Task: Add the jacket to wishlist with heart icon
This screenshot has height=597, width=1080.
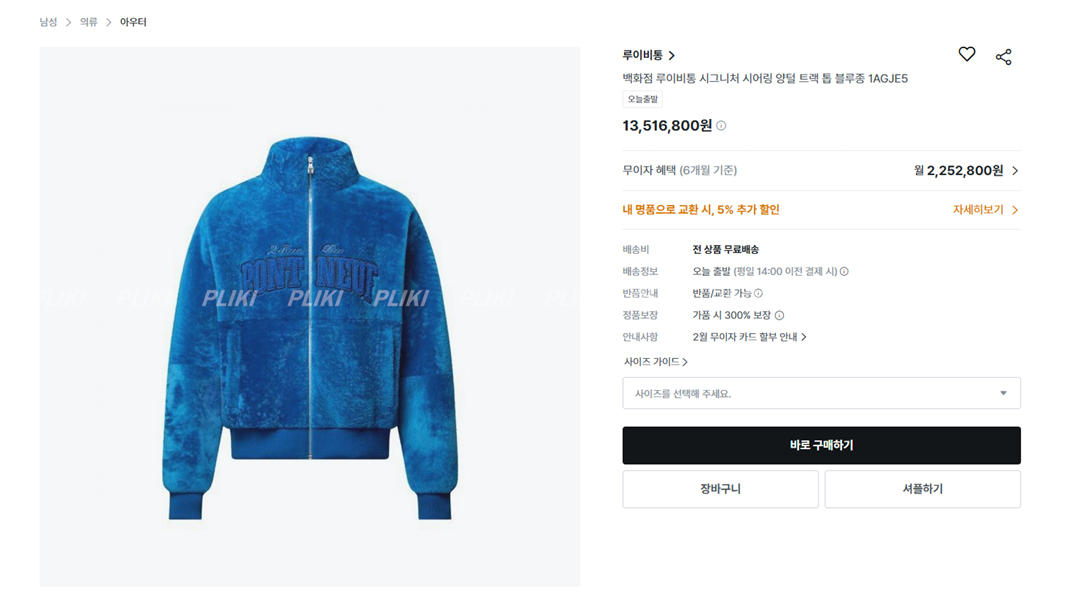Action: click(x=966, y=54)
